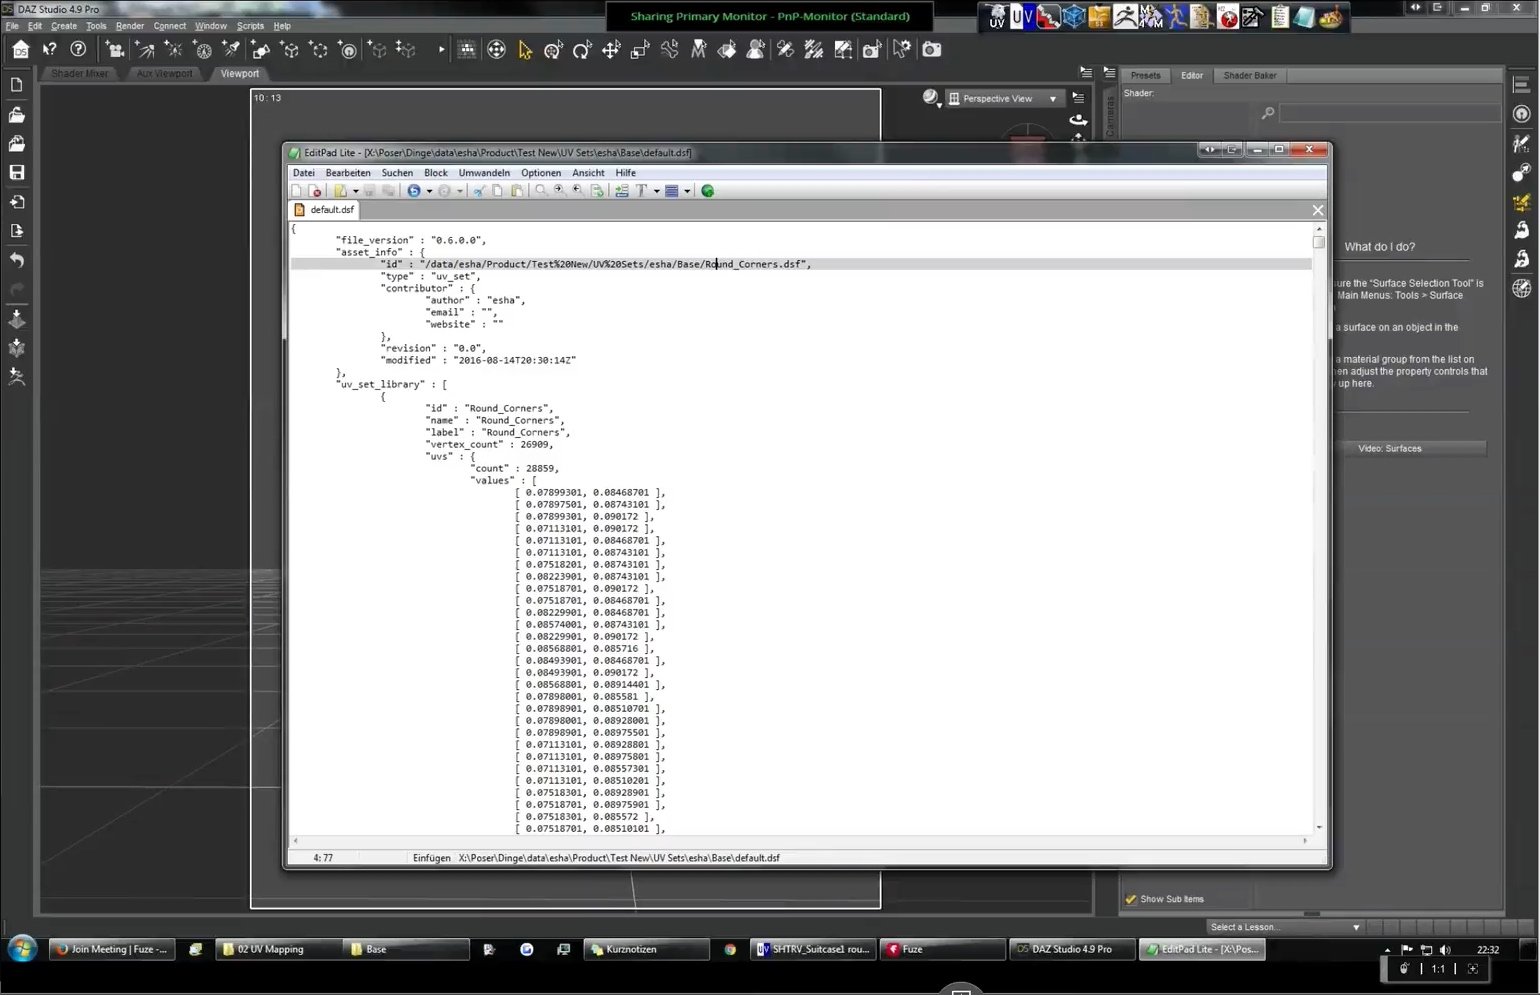Screen dimensions: 1540x995
Task: Click the Search magnifier icon in EditPad
Action: tap(541, 191)
